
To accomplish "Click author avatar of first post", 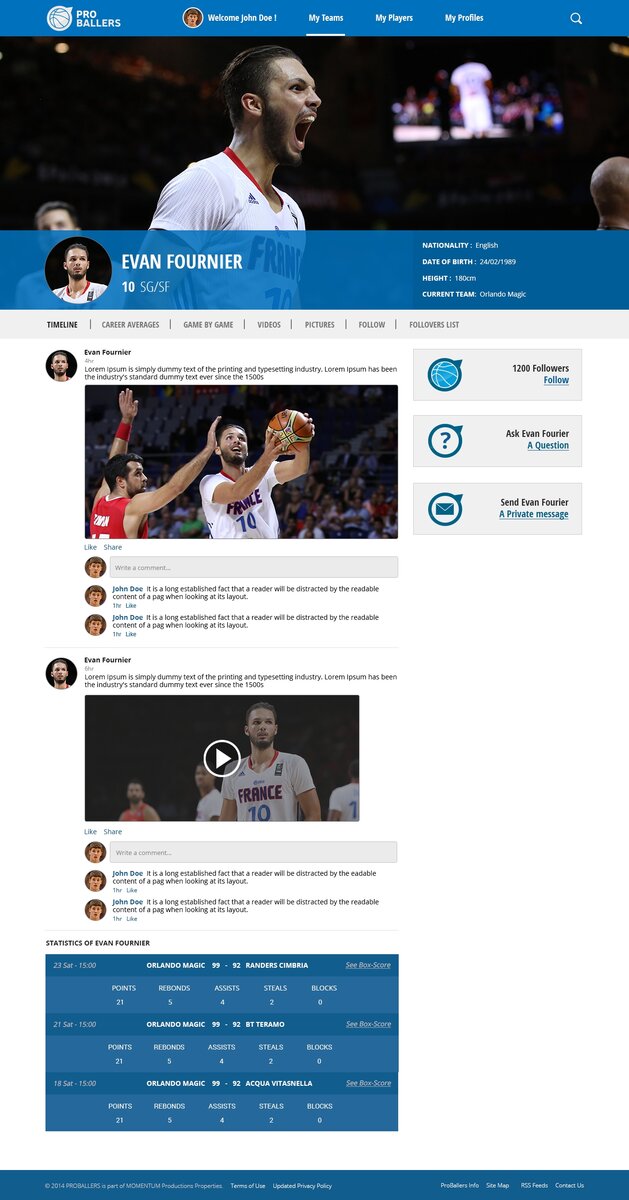I will tap(61, 366).
